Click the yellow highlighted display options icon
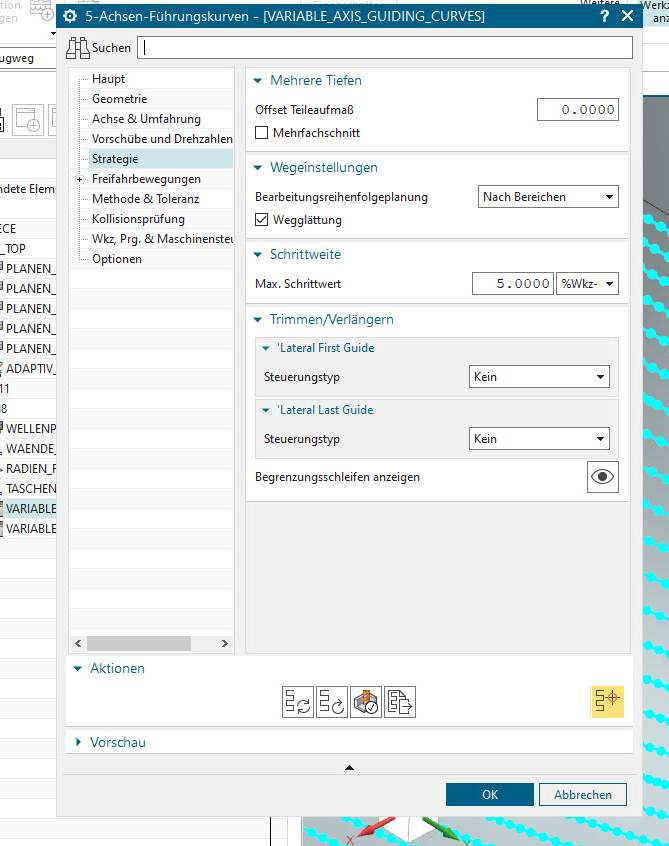This screenshot has height=846, width=669. [607, 701]
